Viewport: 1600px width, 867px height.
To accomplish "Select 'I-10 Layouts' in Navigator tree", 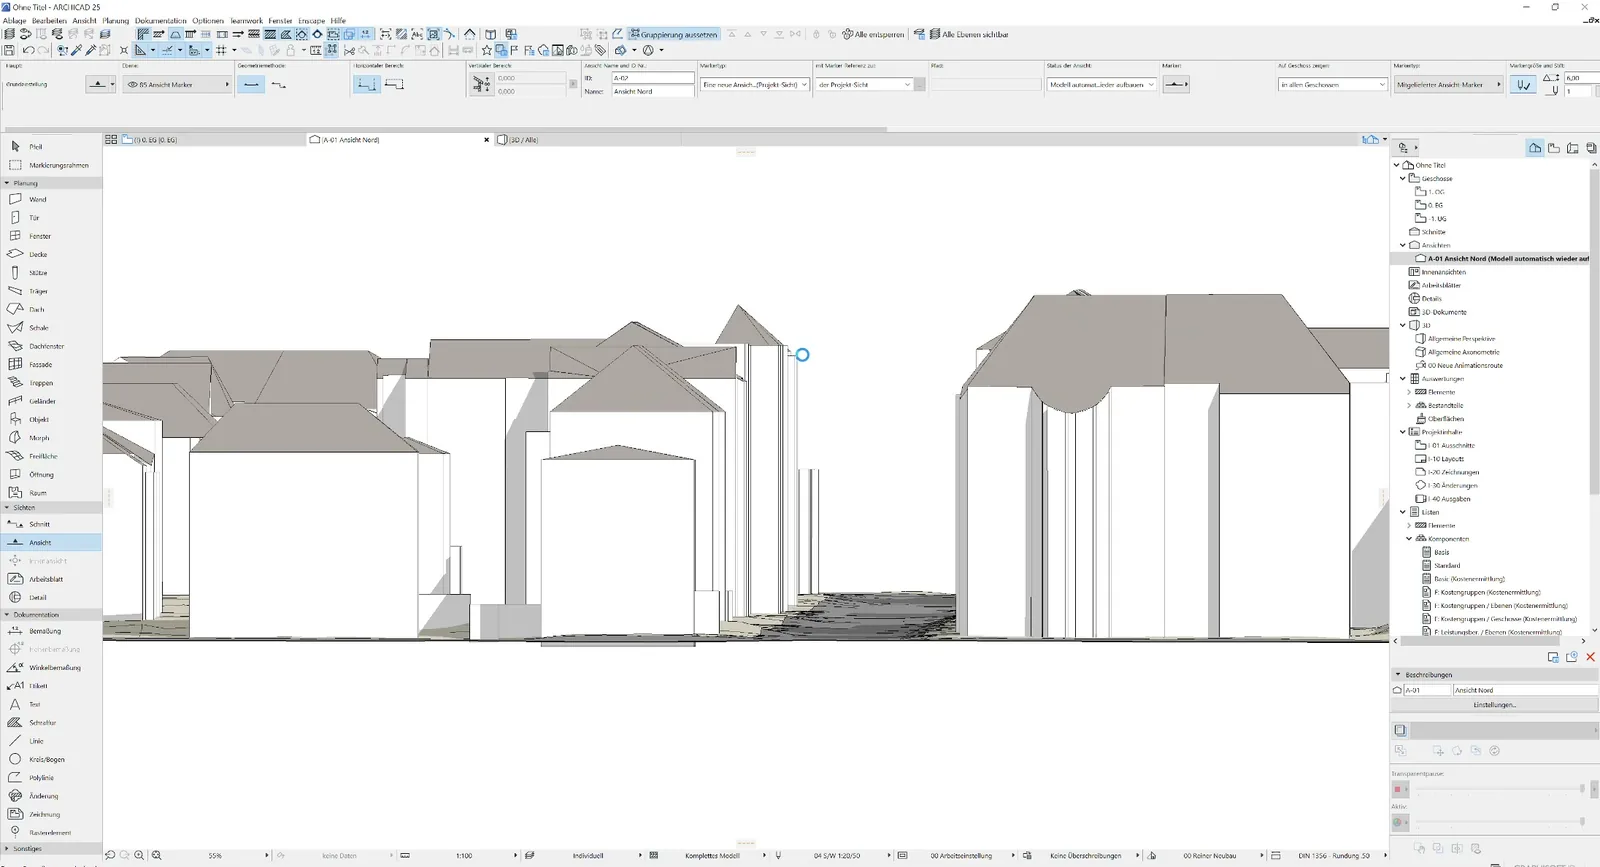I will pyautogui.click(x=1445, y=458).
